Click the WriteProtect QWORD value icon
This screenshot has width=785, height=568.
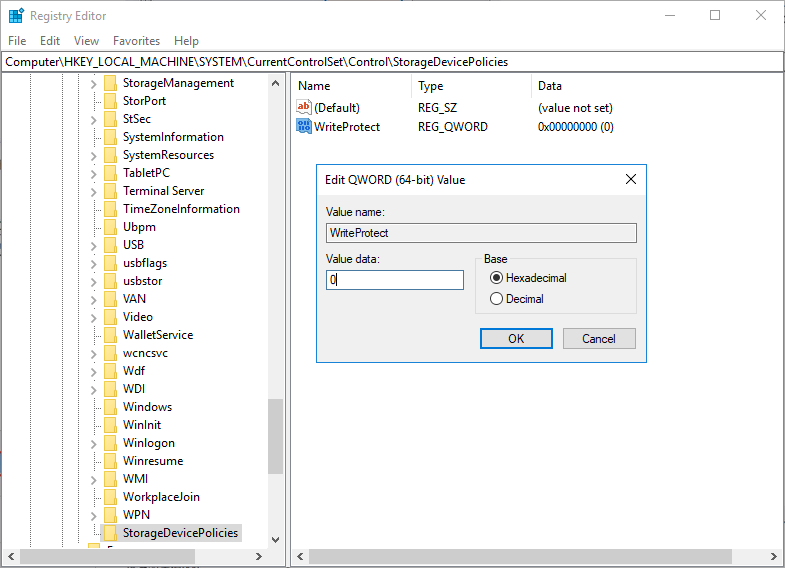(x=304, y=127)
